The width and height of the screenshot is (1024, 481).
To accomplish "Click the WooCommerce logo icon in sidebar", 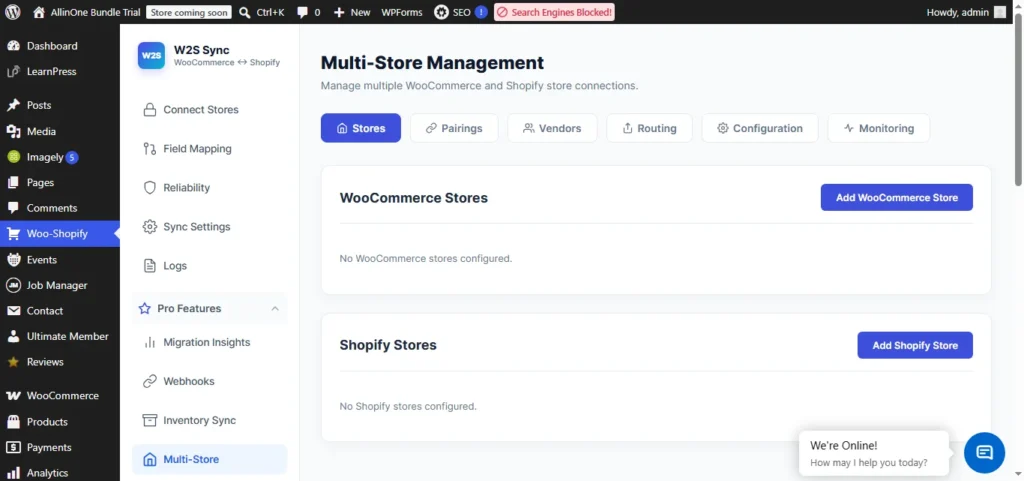I will [x=13, y=396].
